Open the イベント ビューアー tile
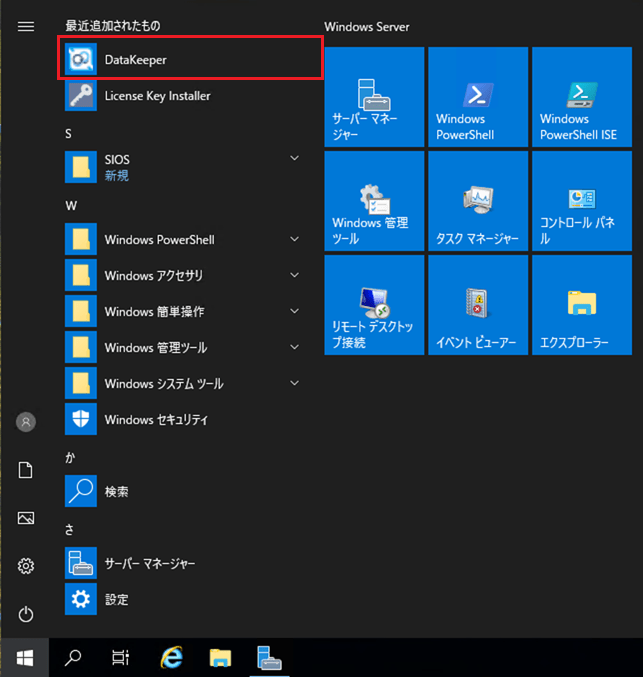 (478, 305)
